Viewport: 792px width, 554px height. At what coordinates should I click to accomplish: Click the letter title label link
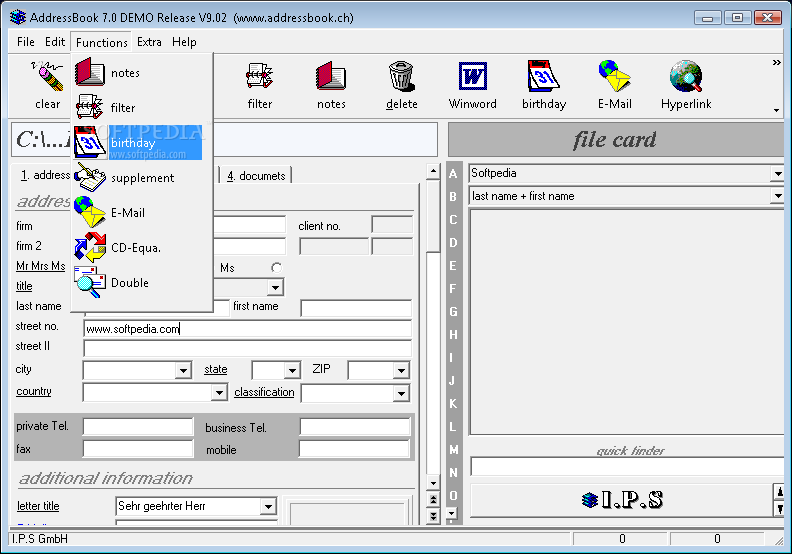click(38, 506)
